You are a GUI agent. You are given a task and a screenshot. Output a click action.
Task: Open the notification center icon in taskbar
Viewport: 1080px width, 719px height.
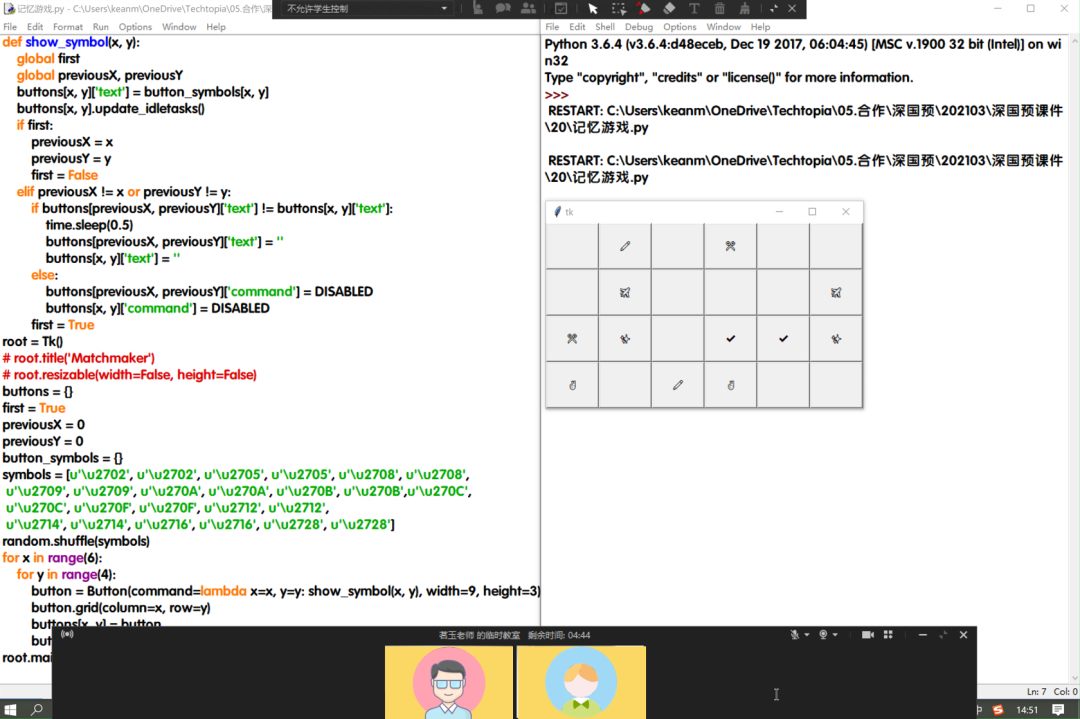coord(1059,709)
